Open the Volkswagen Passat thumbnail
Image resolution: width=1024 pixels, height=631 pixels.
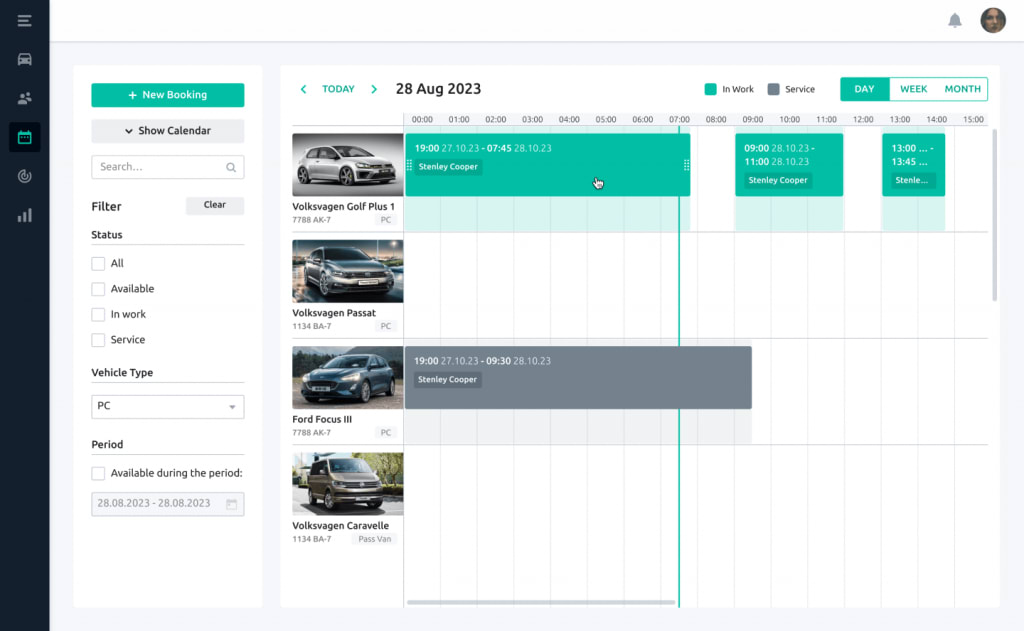point(347,271)
